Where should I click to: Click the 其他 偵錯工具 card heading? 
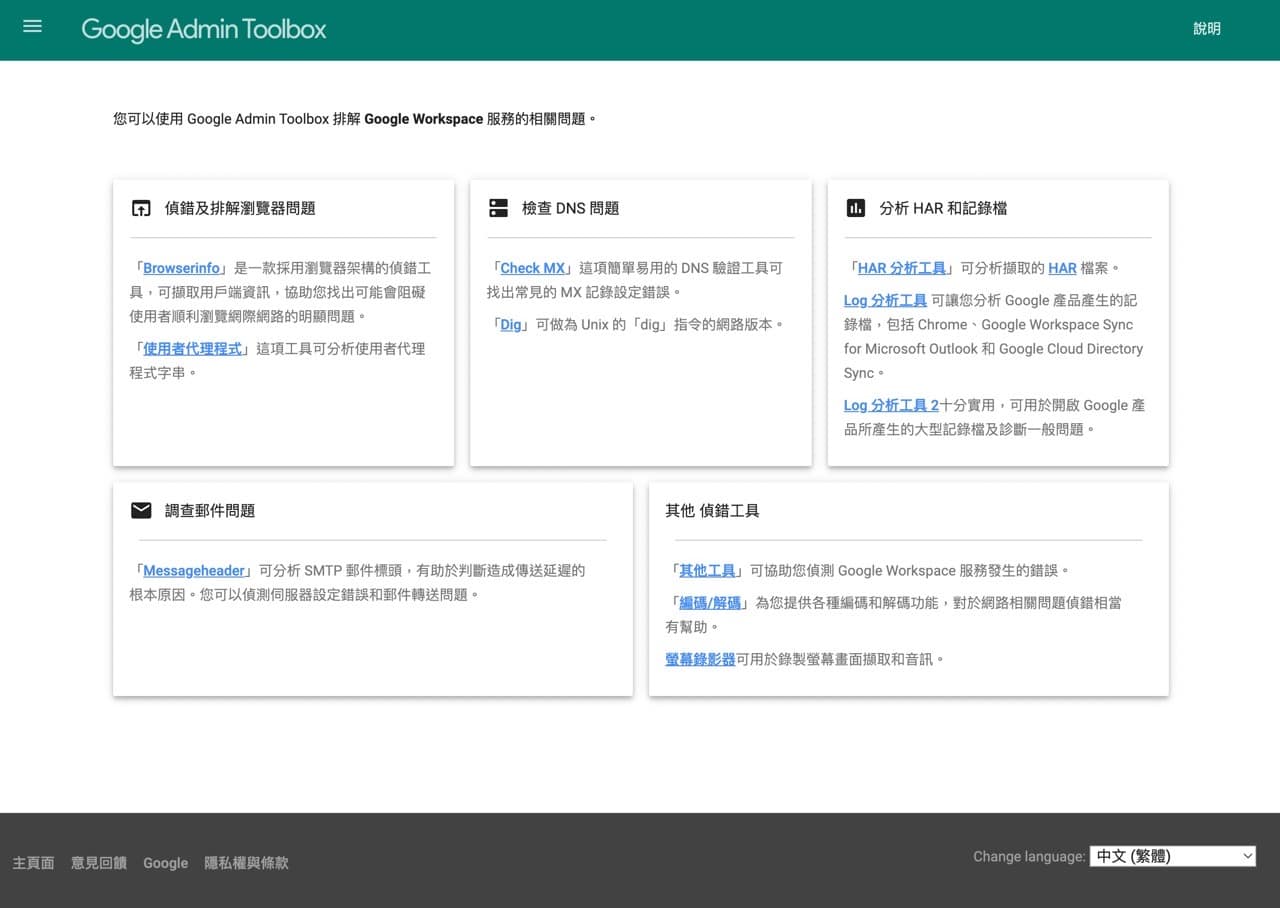pyautogui.click(x=712, y=510)
